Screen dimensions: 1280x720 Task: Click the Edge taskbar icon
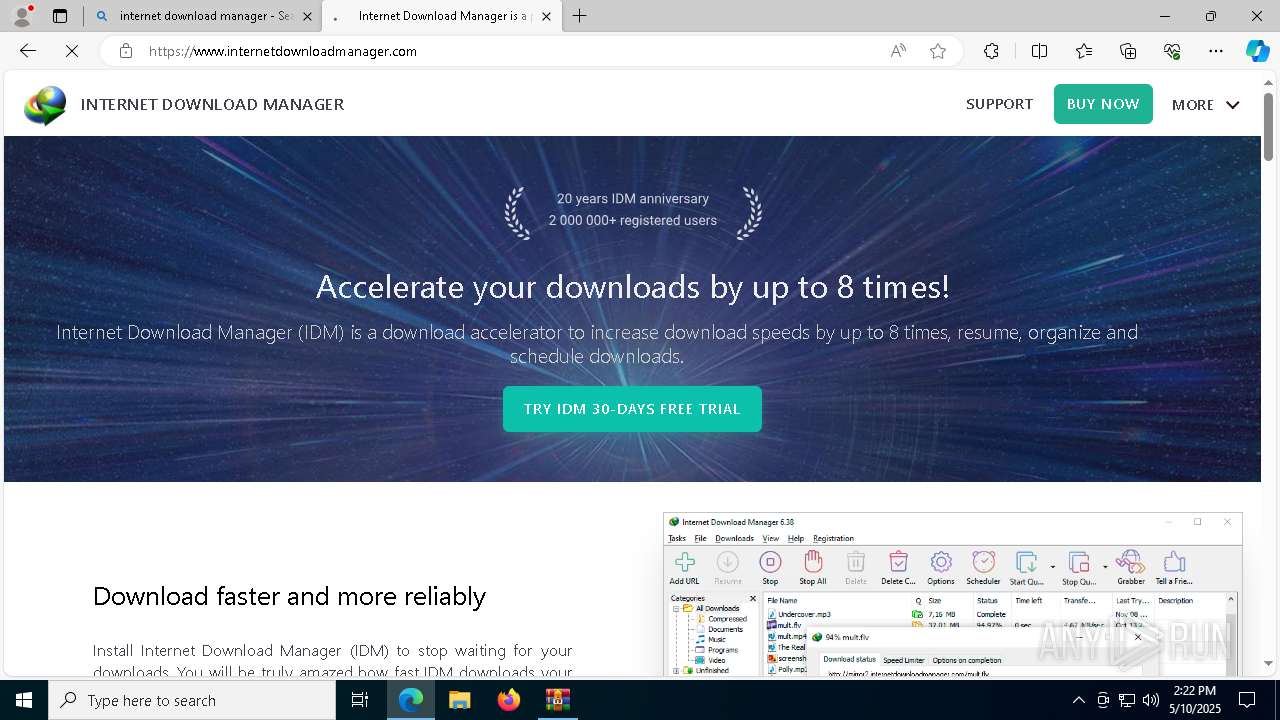[x=411, y=700]
